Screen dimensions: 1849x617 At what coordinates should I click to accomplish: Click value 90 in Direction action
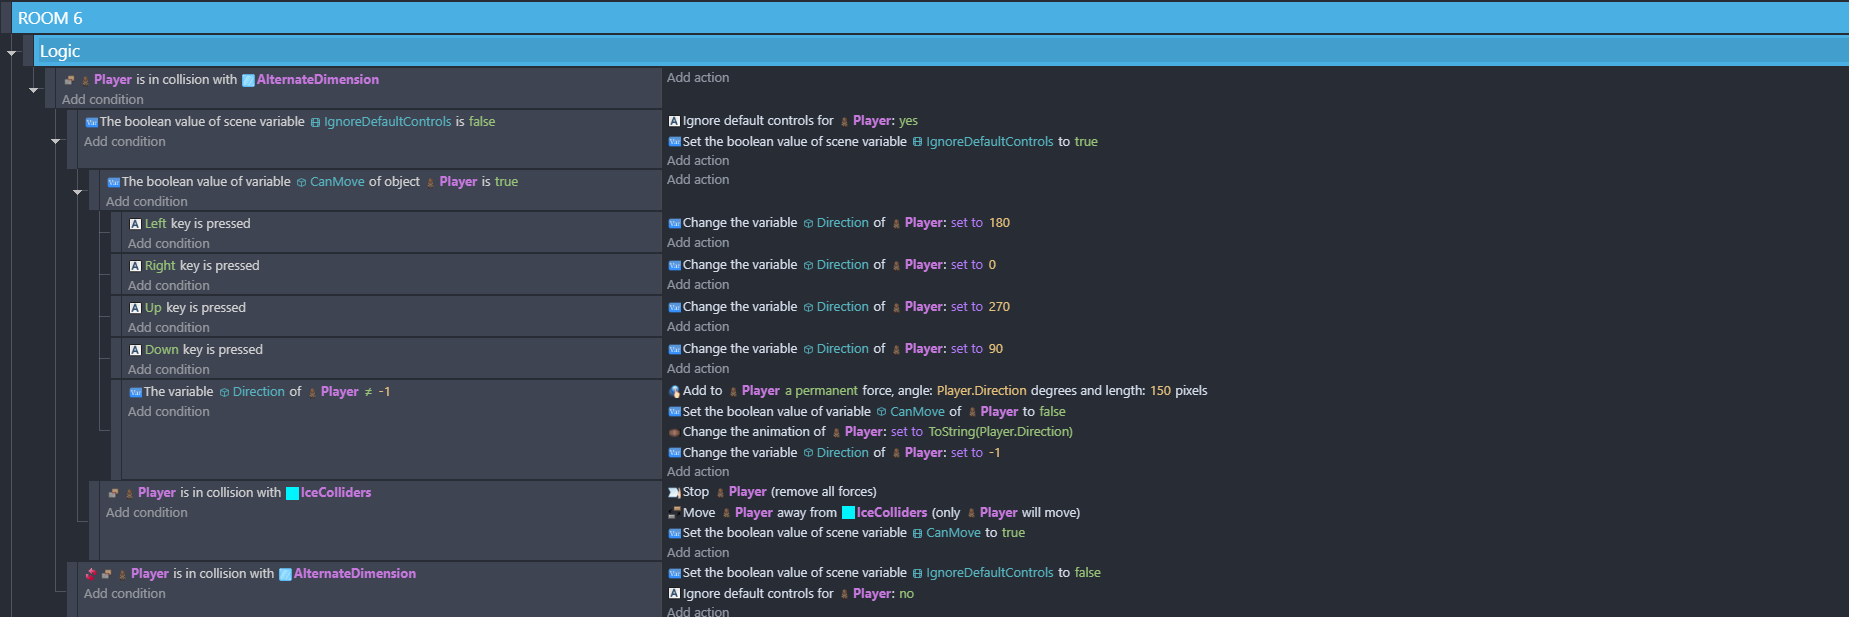pyautogui.click(x=996, y=349)
